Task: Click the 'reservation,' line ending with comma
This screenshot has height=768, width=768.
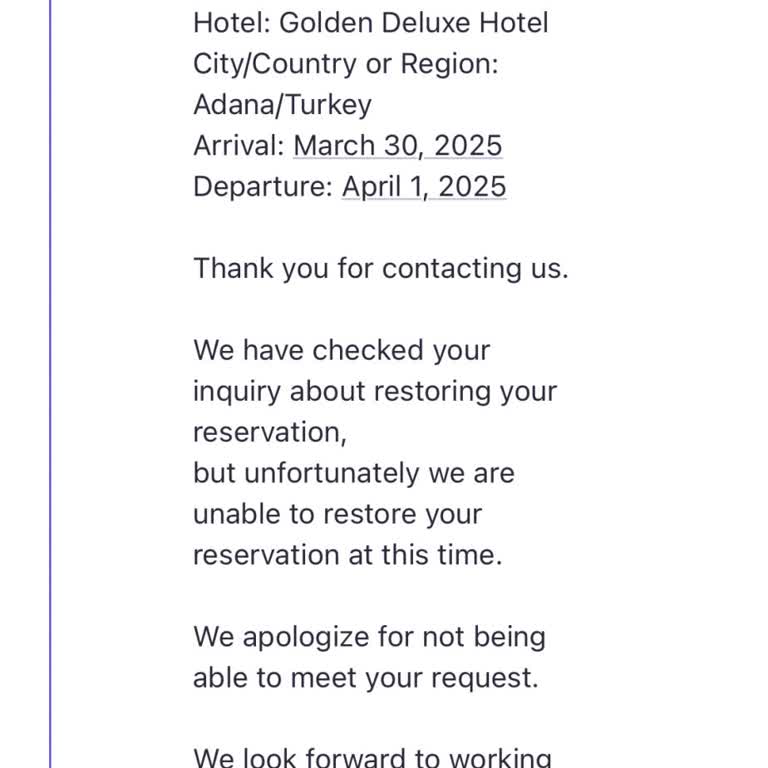Action: pos(269,433)
